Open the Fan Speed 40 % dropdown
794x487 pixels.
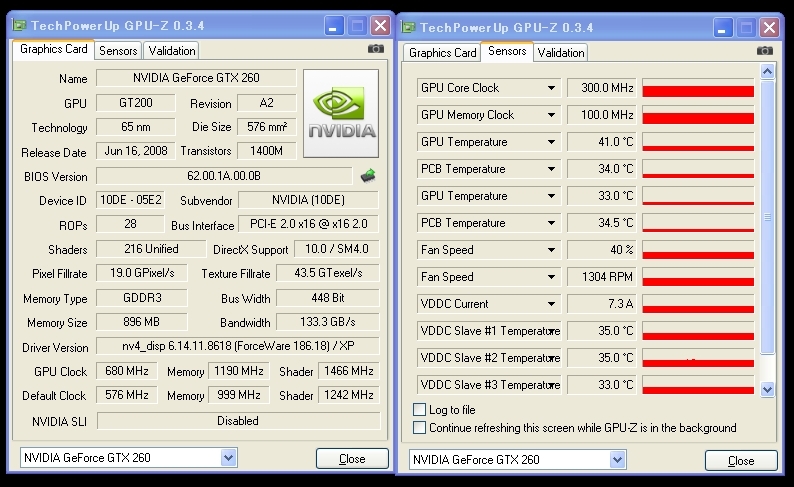point(551,250)
